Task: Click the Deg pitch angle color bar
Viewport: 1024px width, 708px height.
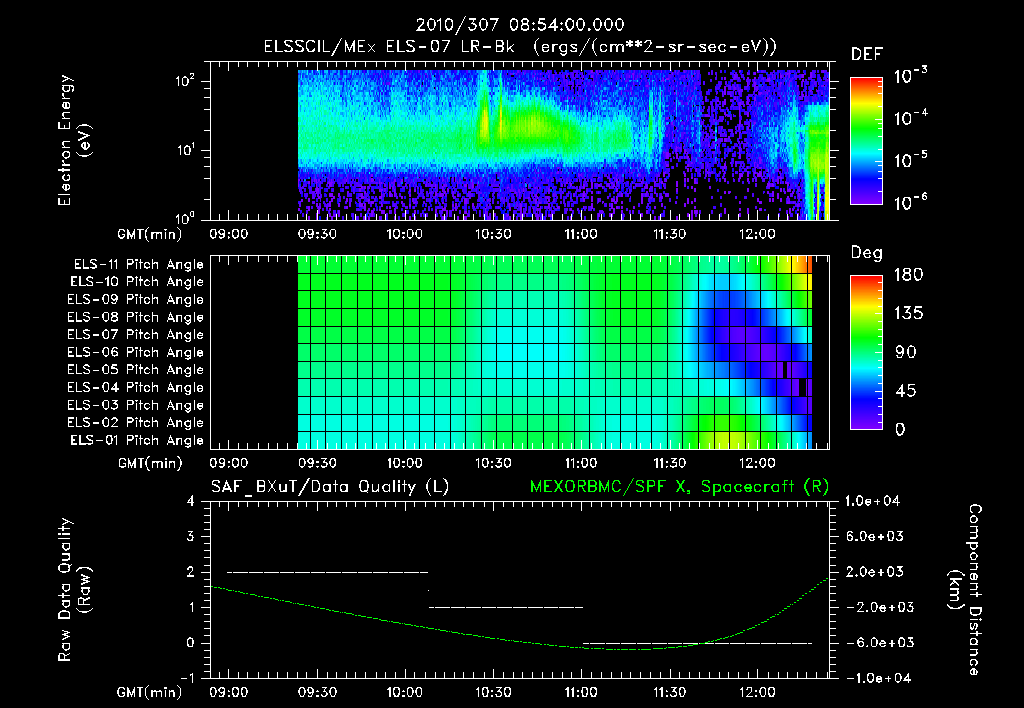Action: tap(866, 352)
